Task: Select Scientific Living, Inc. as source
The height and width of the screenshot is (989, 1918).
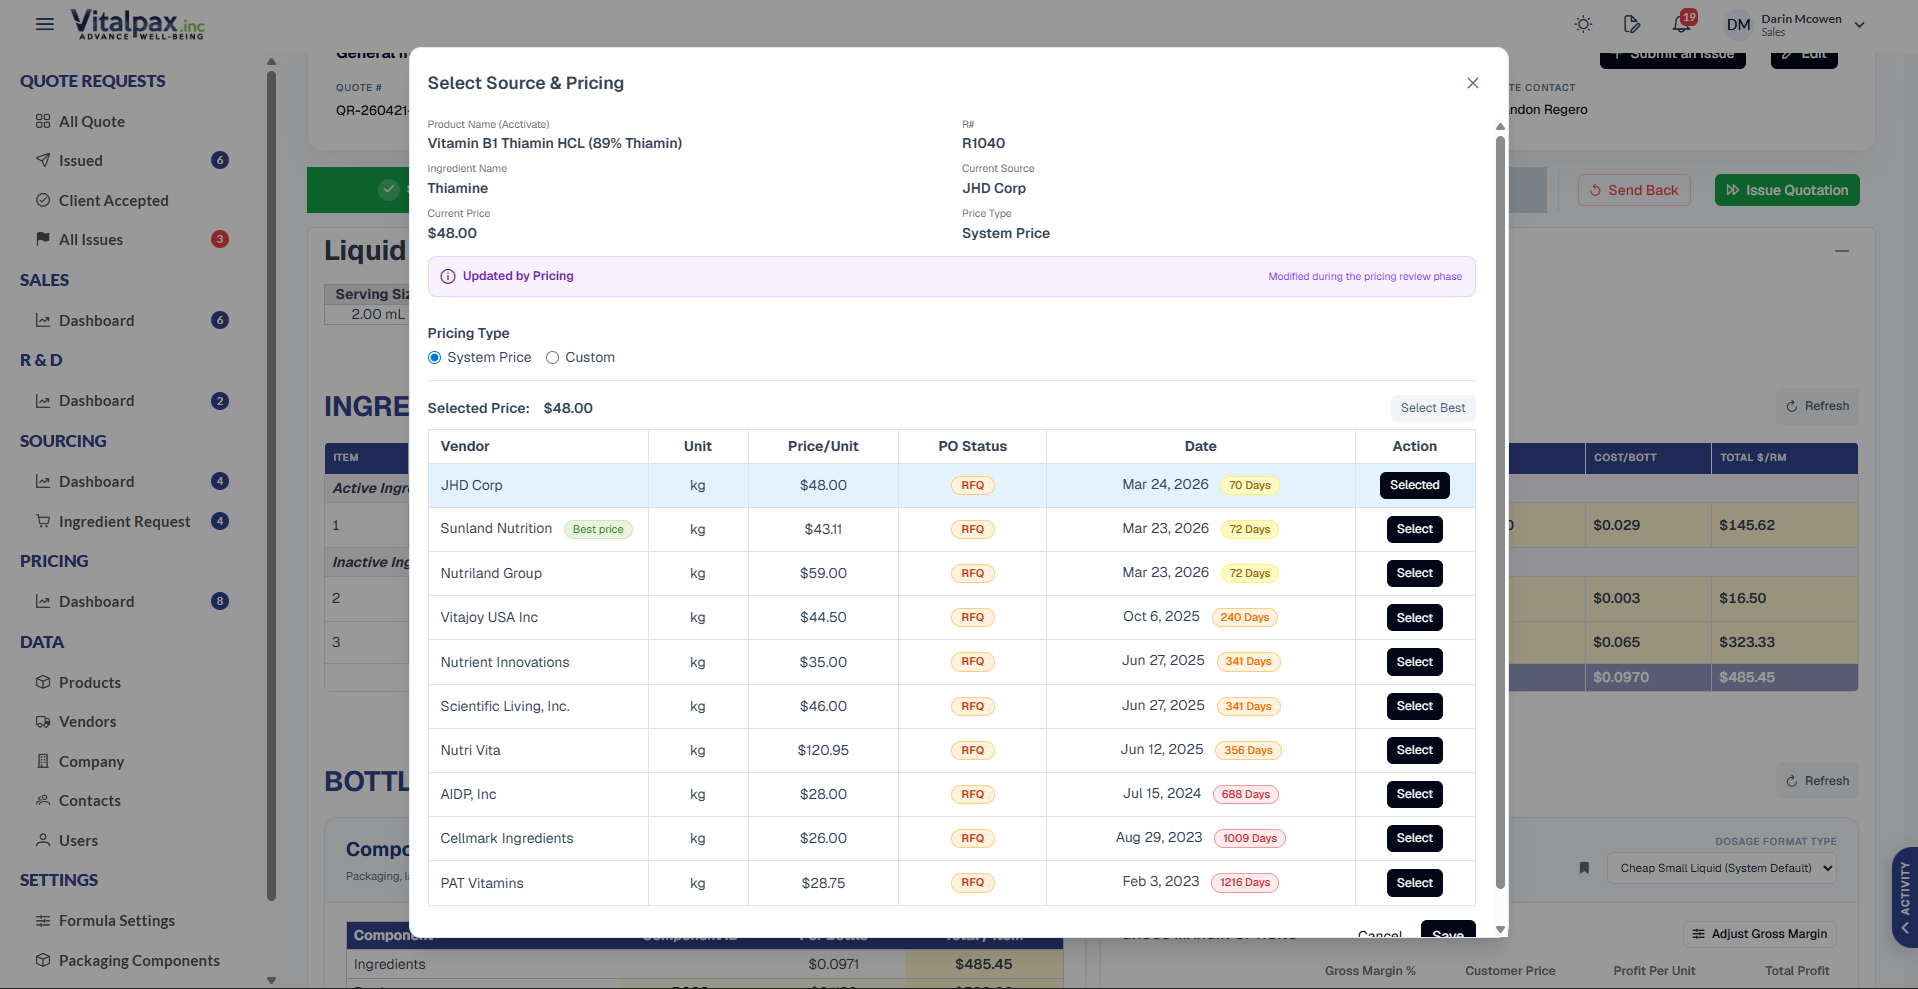Action: pos(1414,706)
